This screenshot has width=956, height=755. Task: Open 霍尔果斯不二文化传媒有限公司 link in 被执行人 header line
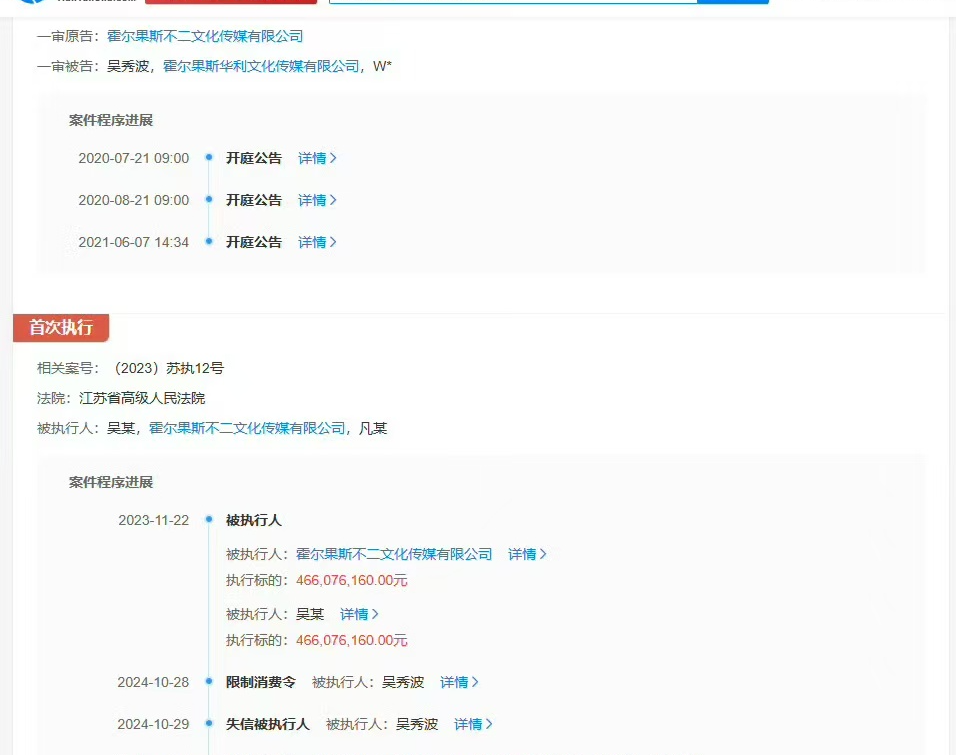(247, 428)
